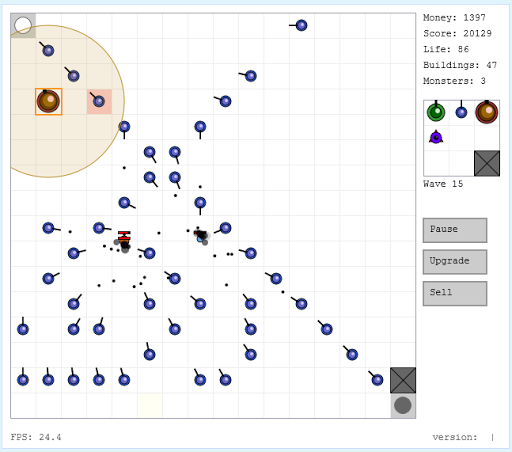
Task: Click the white spawn circle in the corner
Action: pos(23,25)
